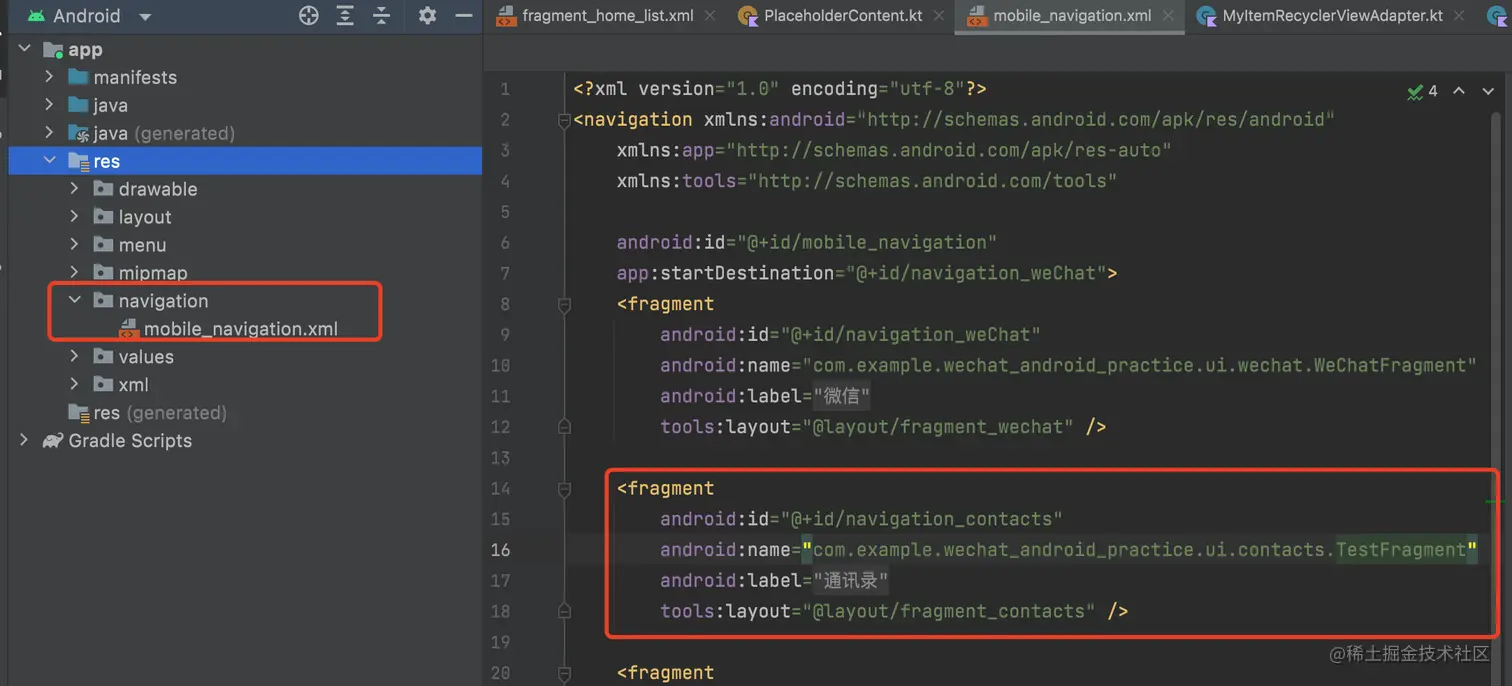1512x686 pixels.
Task: Expand the xml folder chevron
Action: pos(75,384)
